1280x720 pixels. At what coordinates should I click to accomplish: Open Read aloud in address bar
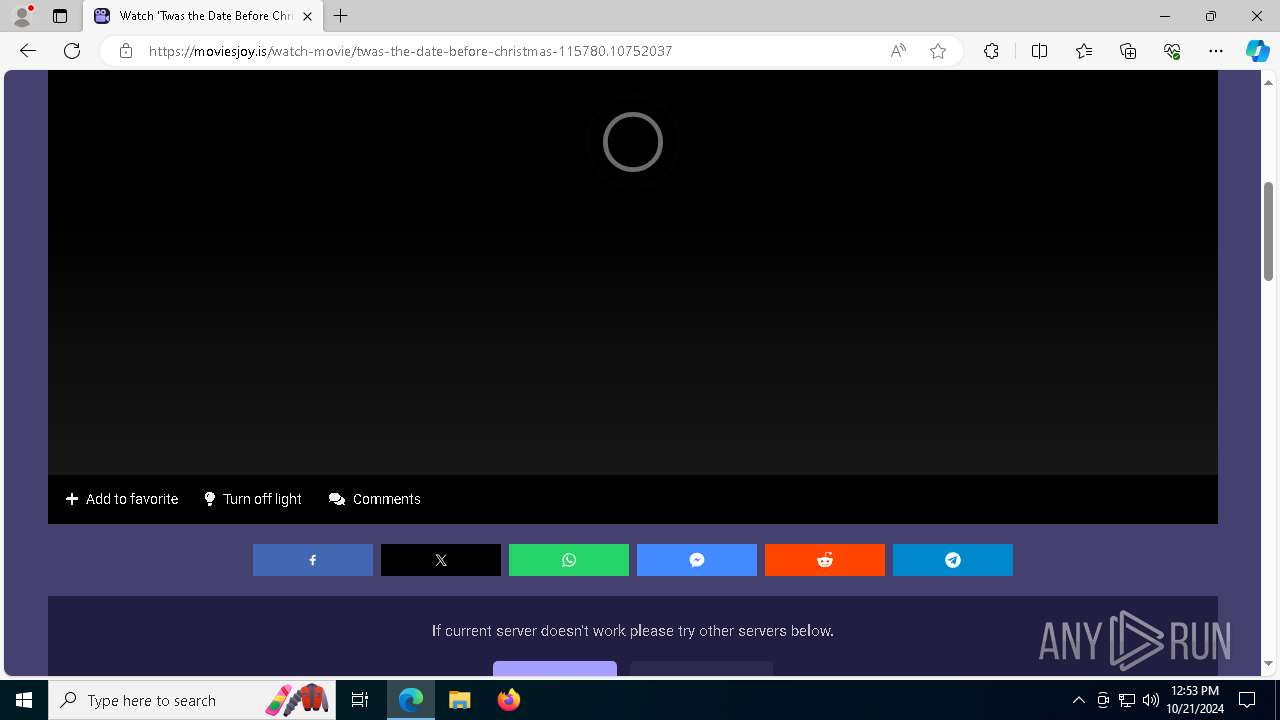[x=898, y=51]
